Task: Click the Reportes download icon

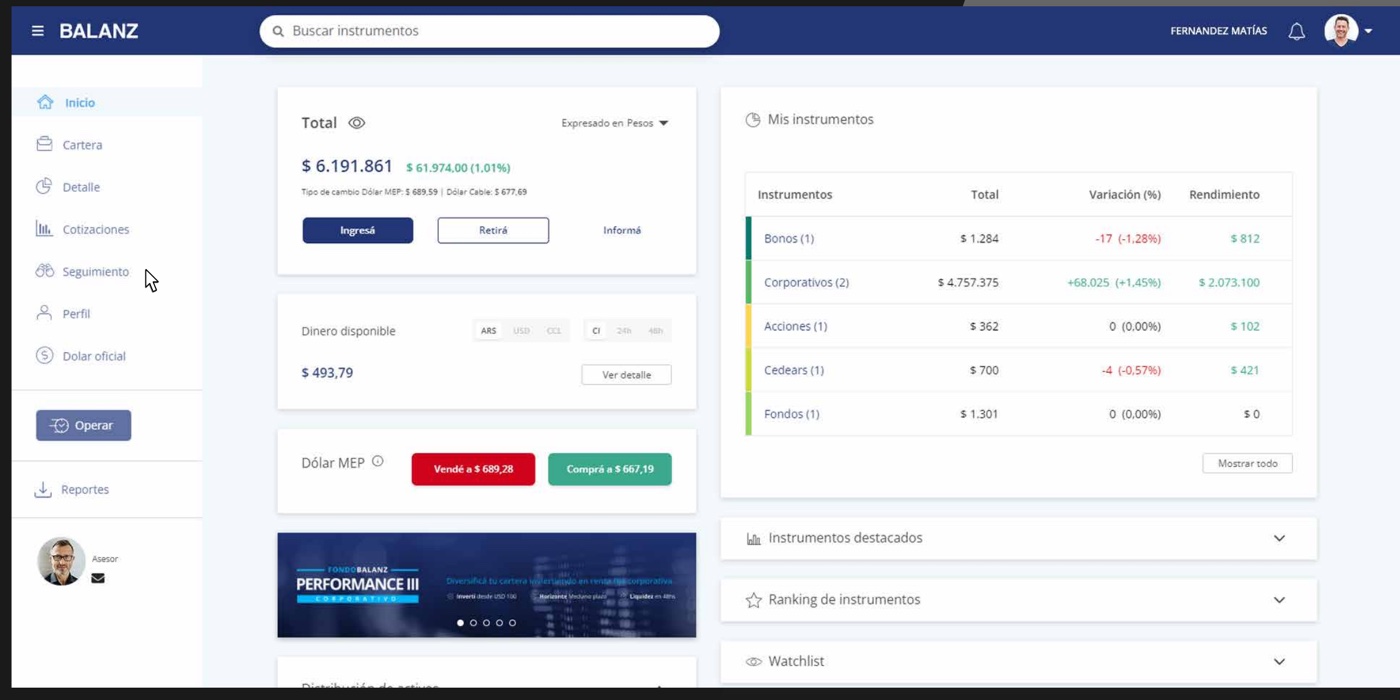Action: (43, 489)
